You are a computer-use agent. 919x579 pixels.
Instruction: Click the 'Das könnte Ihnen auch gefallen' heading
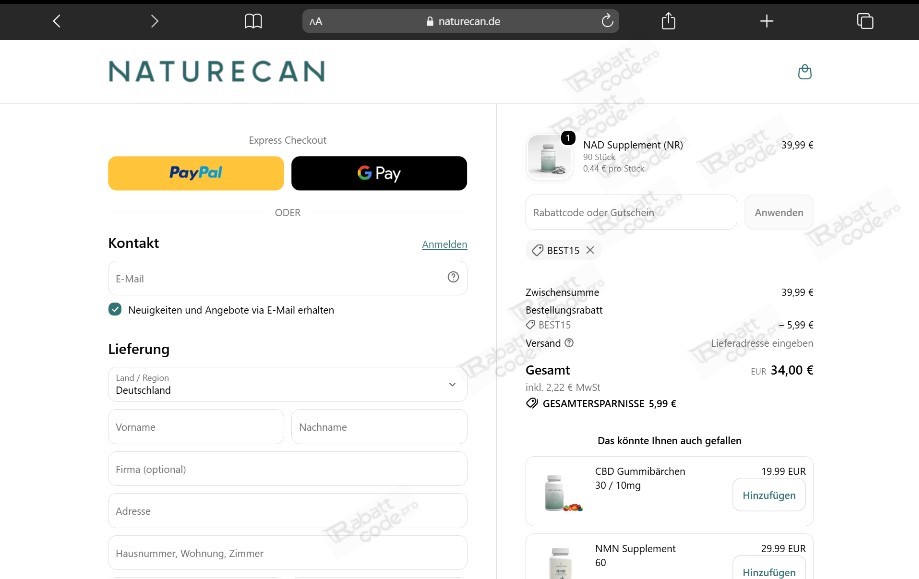669,441
